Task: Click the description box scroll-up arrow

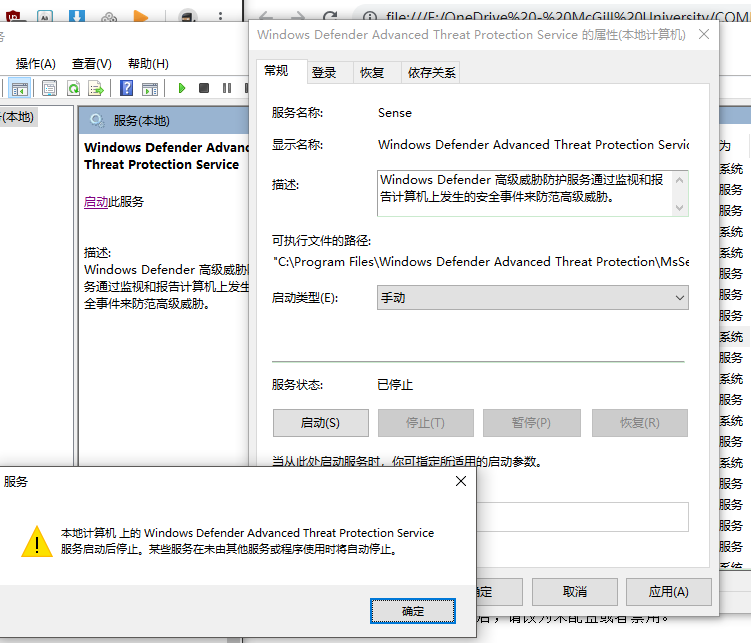Action: (679, 180)
